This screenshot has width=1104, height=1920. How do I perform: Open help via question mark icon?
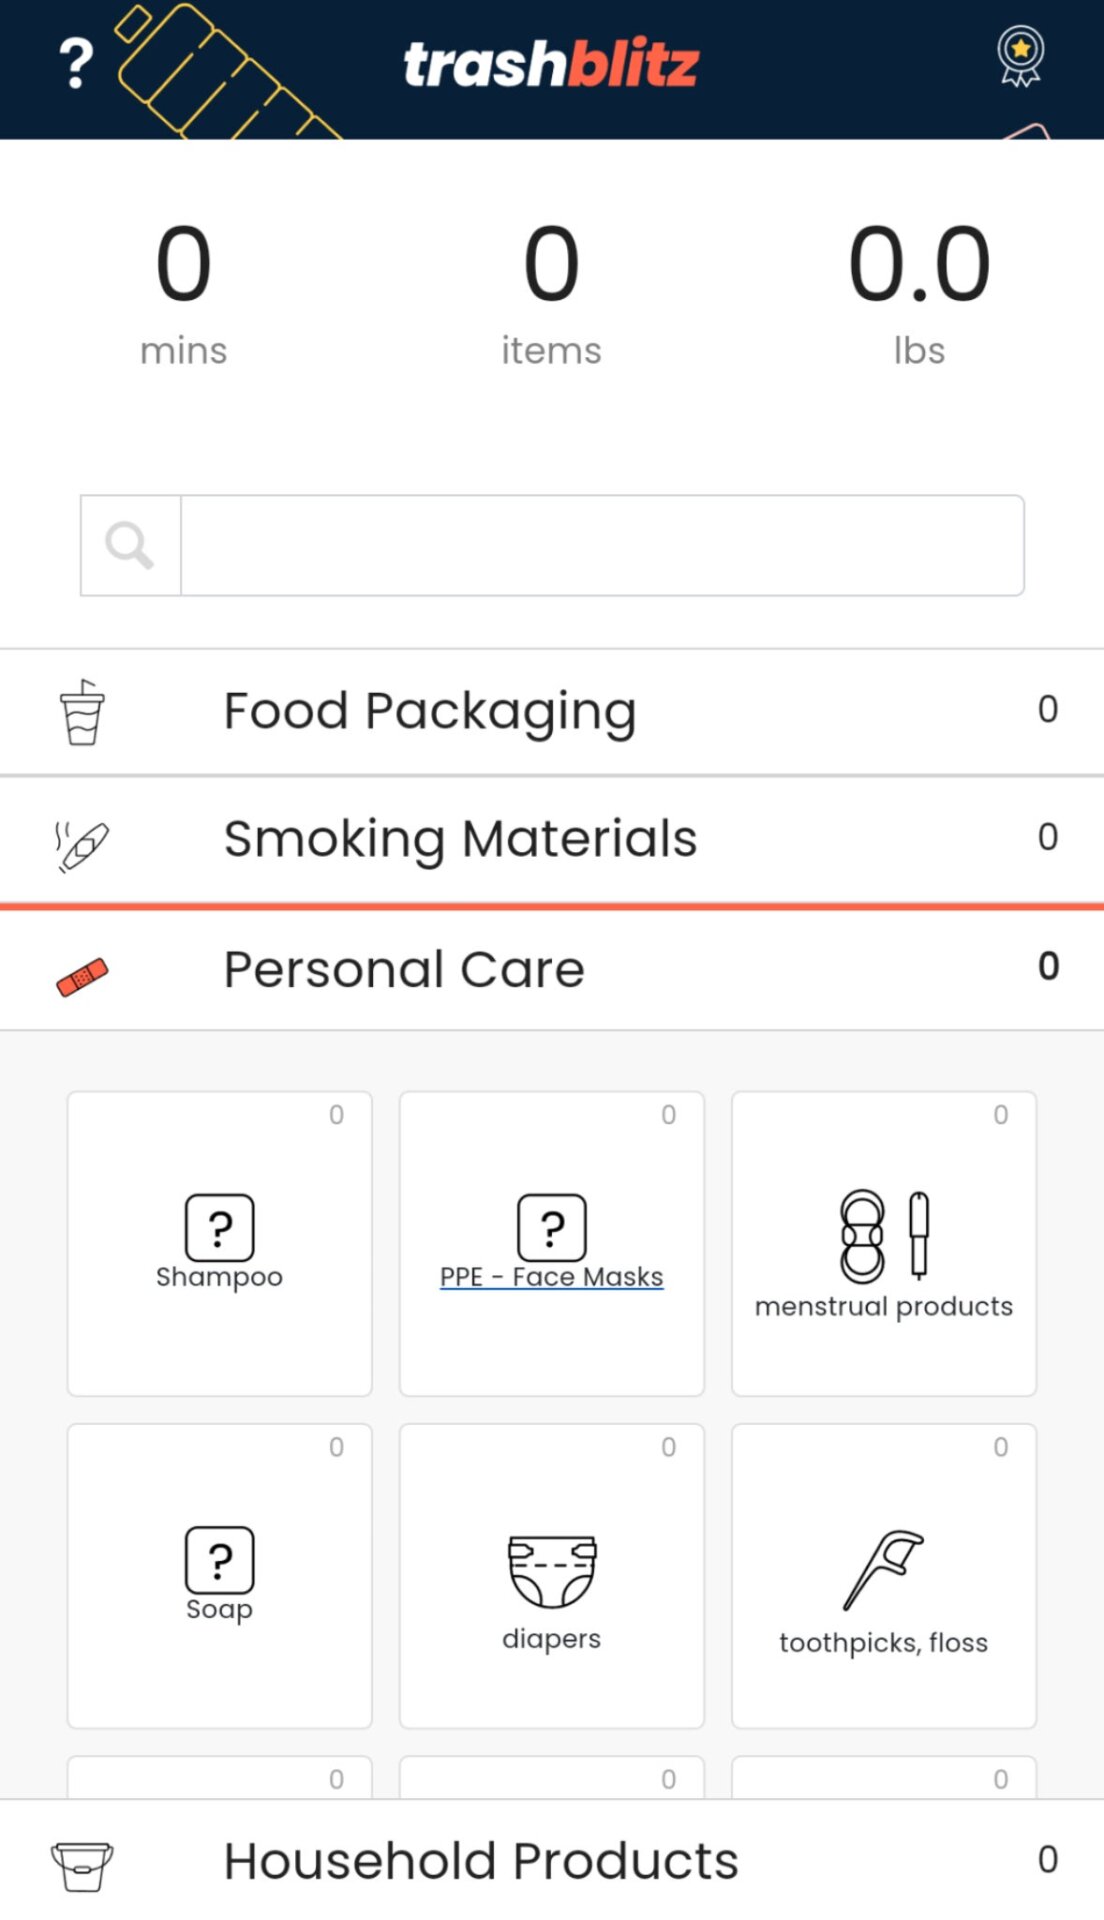click(x=76, y=65)
